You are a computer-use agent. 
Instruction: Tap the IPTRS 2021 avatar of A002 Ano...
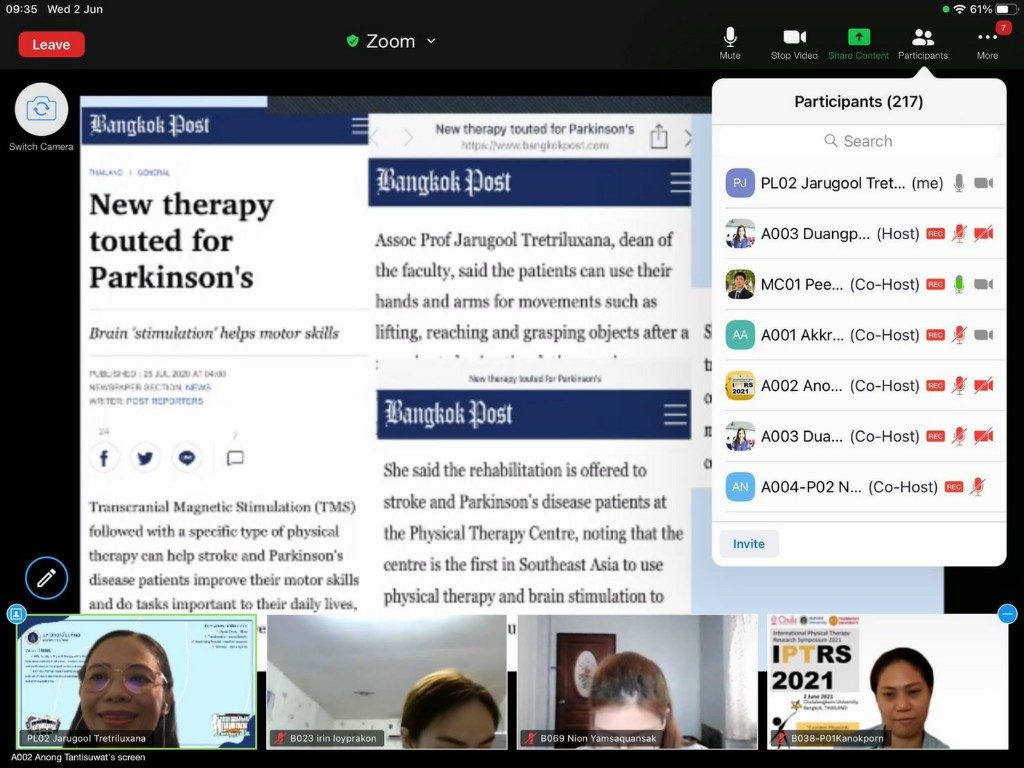740,385
